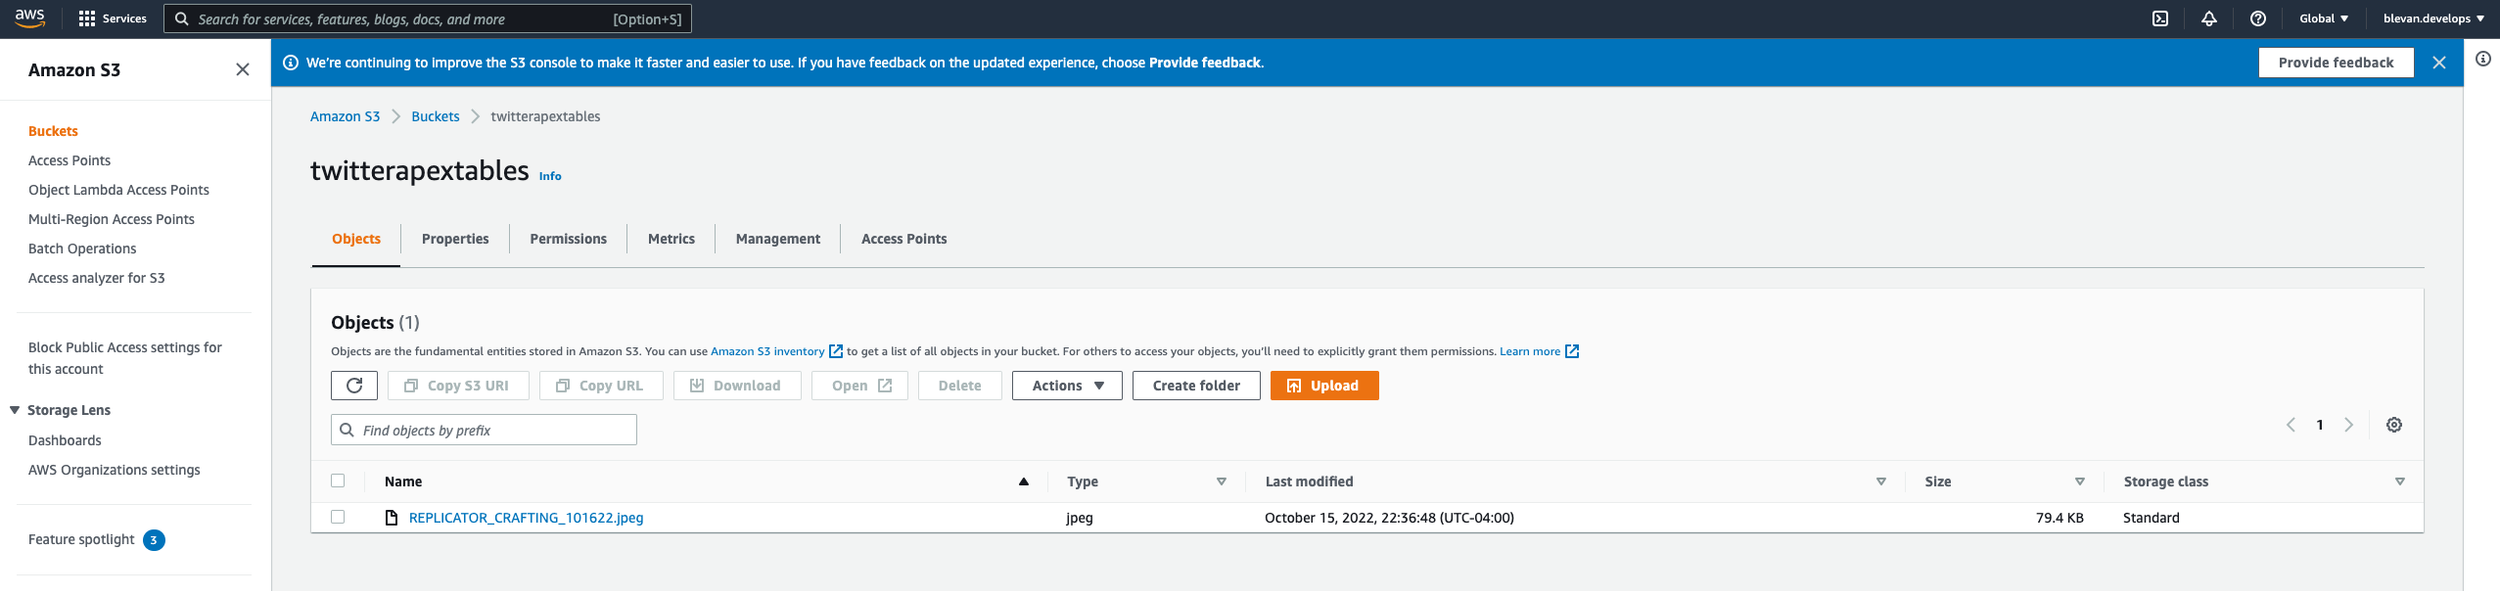Click the Create folder button
This screenshot has width=2500, height=591.
point(1196,386)
